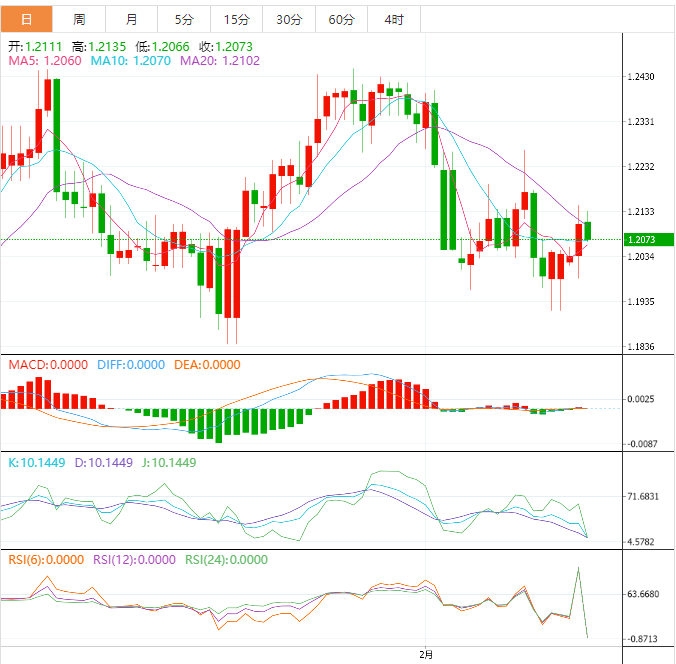Open the 60分 timeframe tab
Viewport: 676px width, 664px height.
pyautogui.click(x=340, y=19)
